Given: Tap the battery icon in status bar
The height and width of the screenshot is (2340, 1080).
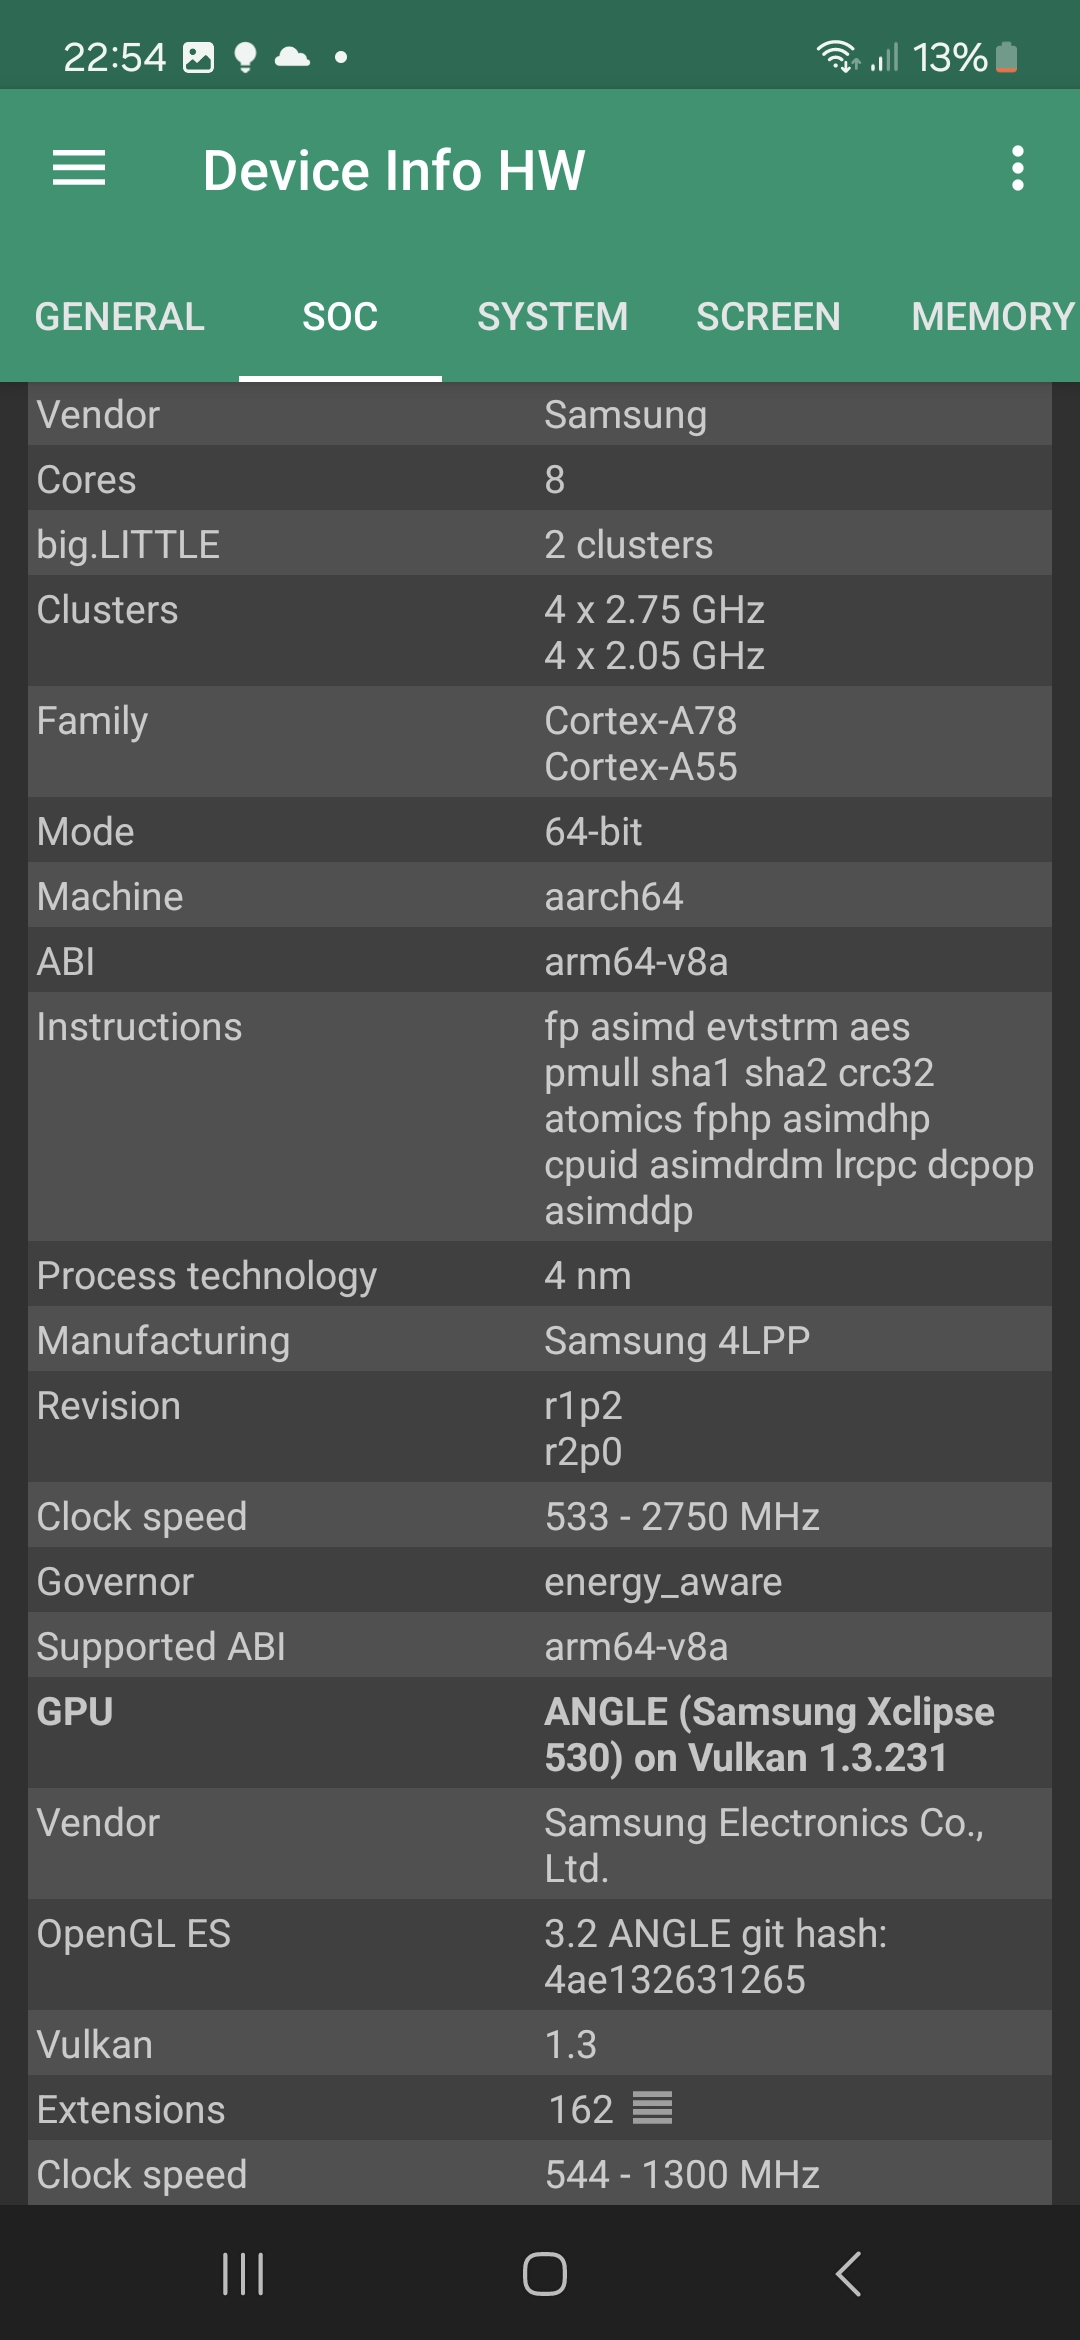Looking at the screenshot, I should pyautogui.click(x=1007, y=58).
